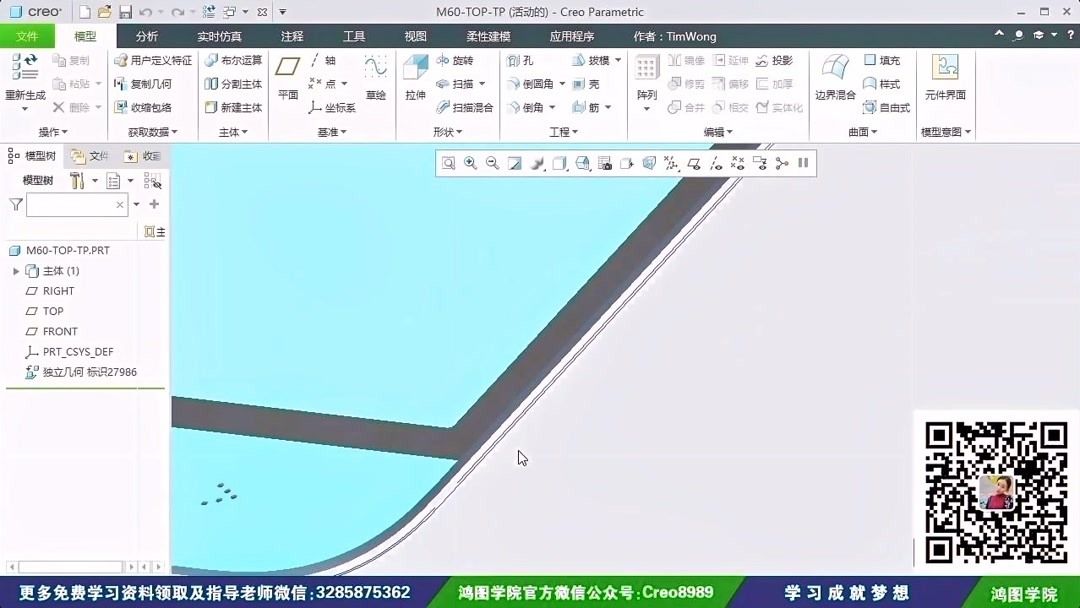Click Zoom In on the graphics toolbar
1080x608 pixels.
470,163
